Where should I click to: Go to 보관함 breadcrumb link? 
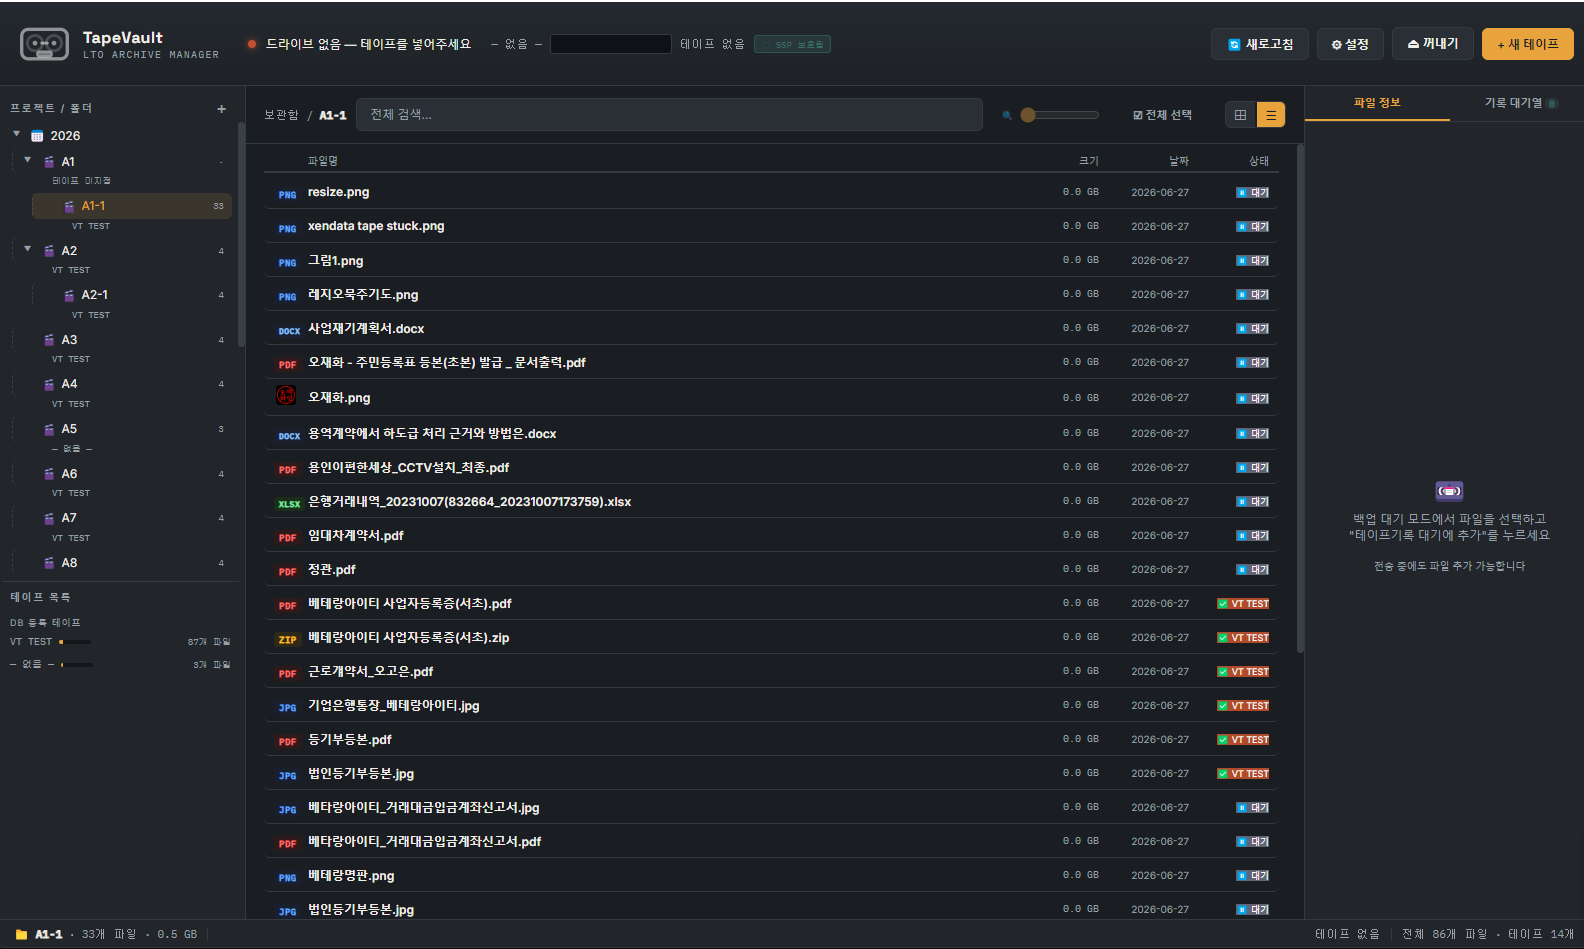pyautogui.click(x=281, y=115)
